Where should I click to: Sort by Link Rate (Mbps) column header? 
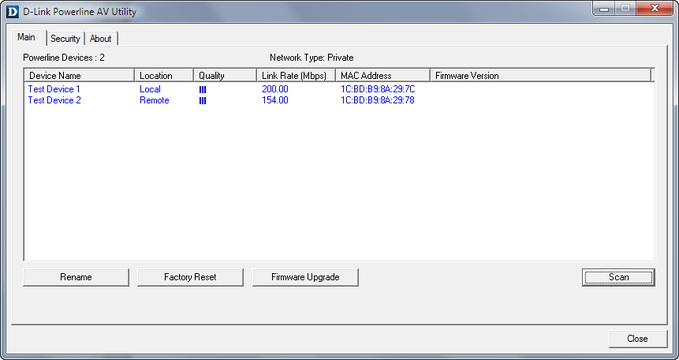[296, 75]
